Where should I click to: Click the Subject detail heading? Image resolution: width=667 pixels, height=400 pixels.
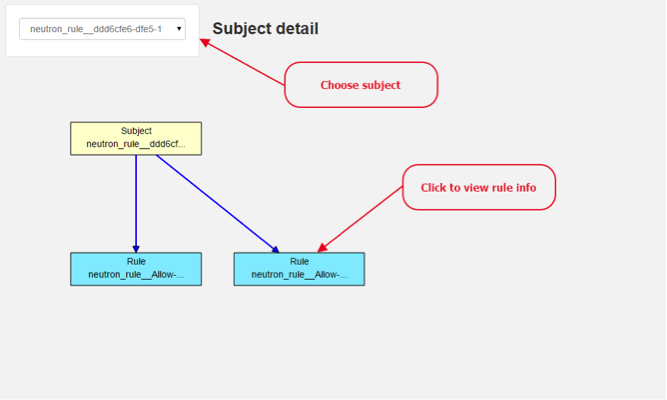[265, 29]
